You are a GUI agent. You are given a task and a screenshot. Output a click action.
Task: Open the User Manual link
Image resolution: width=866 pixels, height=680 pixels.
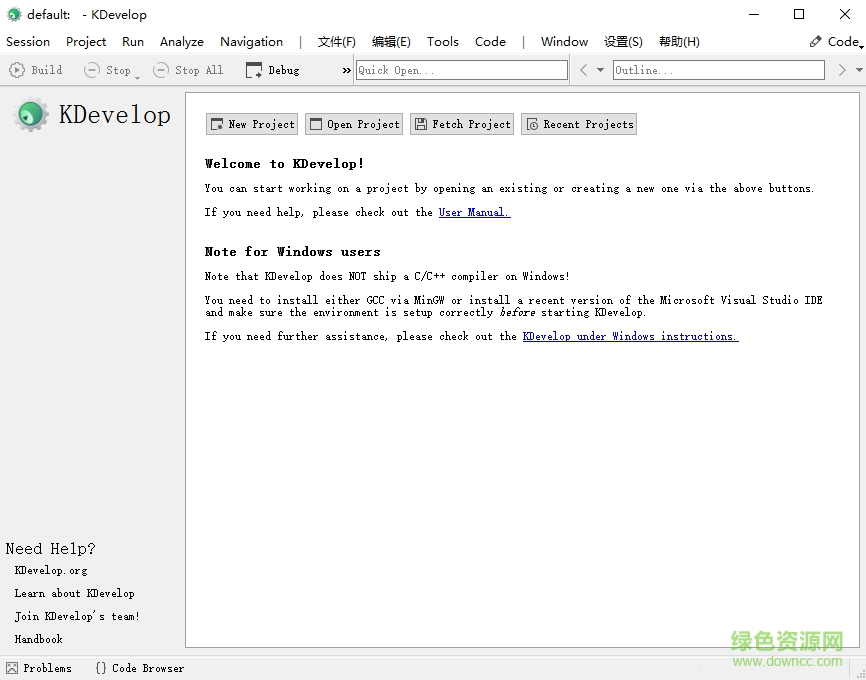click(x=474, y=212)
